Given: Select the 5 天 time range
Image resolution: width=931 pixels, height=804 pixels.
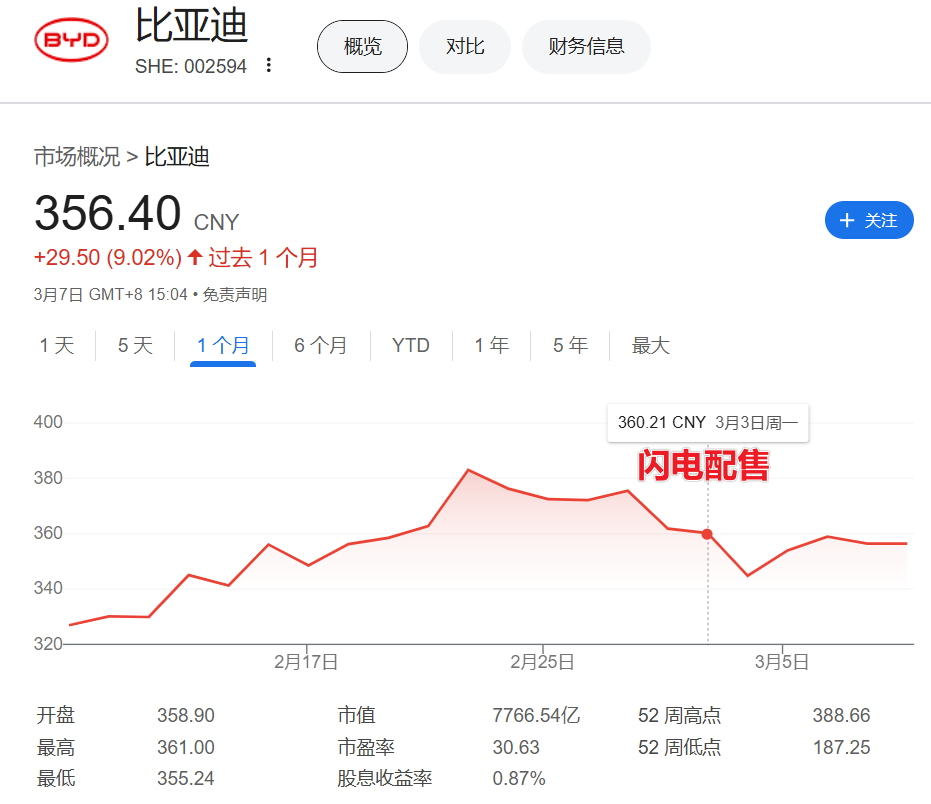Looking at the screenshot, I should pyautogui.click(x=135, y=346).
